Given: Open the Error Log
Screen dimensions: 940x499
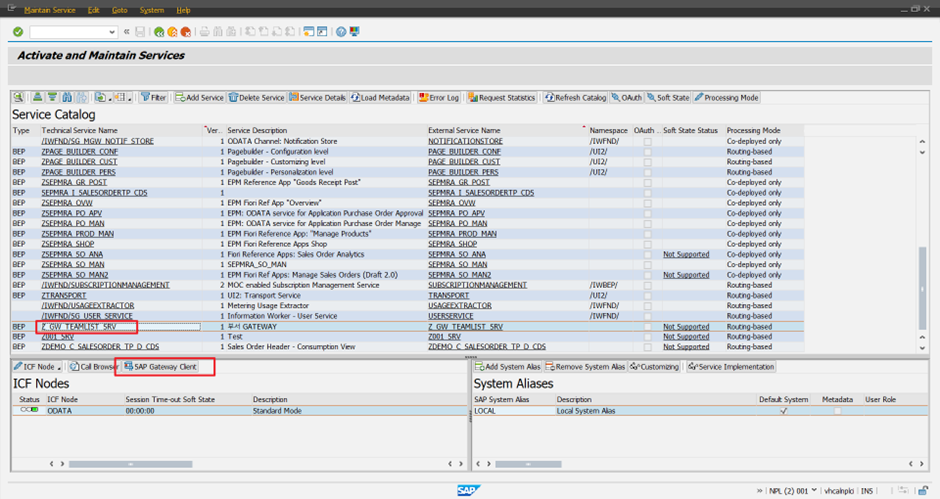Looking at the screenshot, I should pyautogui.click(x=439, y=97).
